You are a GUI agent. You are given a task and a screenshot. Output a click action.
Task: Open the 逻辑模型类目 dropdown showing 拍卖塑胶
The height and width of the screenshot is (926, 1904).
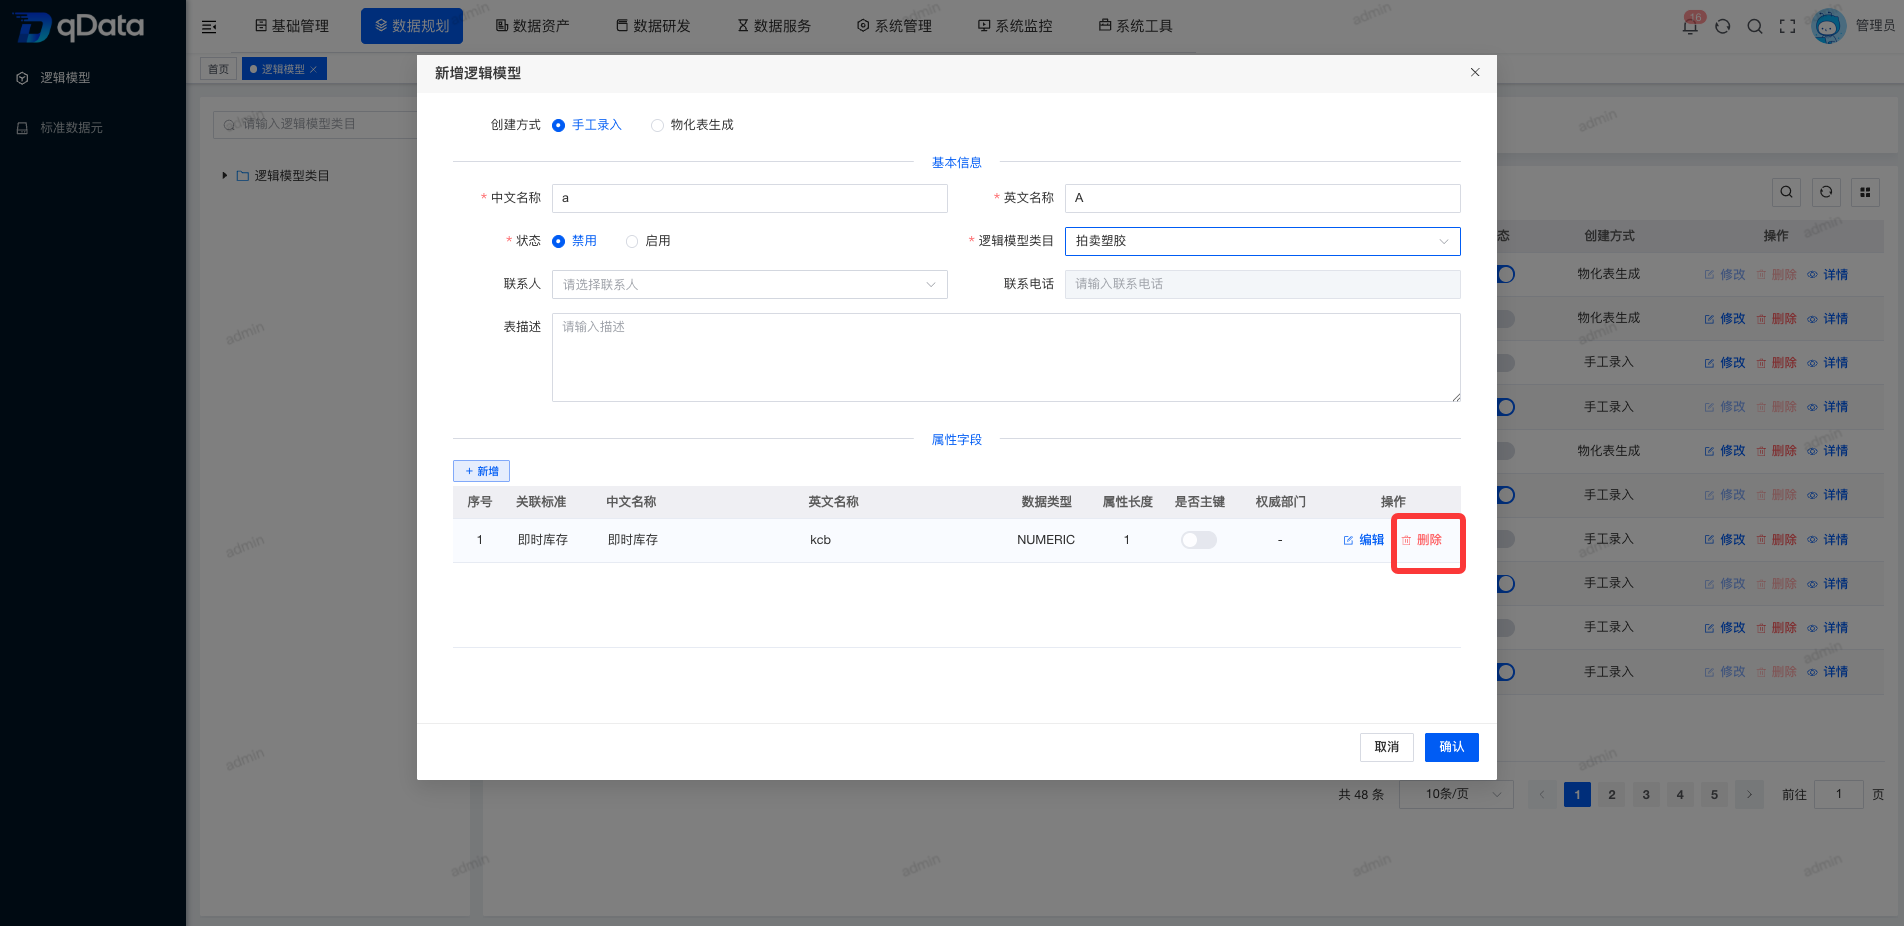(1262, 241)
